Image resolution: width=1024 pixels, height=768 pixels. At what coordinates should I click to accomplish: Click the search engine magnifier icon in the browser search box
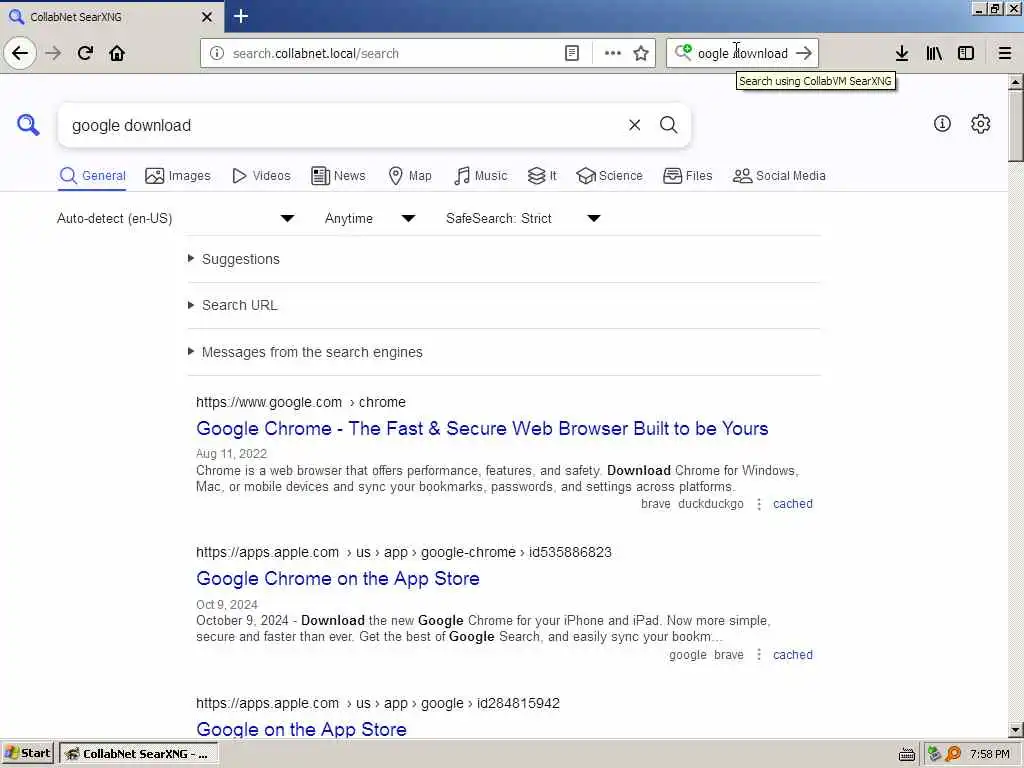(683, 52)
